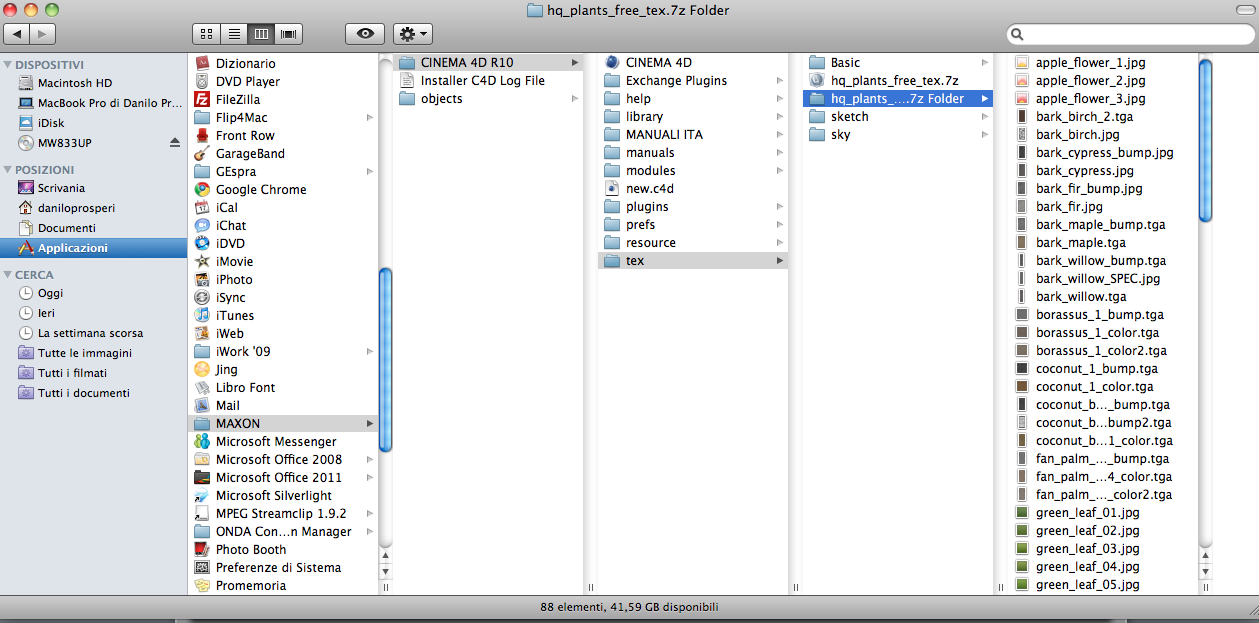Switch to icon view mode

click(x=205, y=34)
